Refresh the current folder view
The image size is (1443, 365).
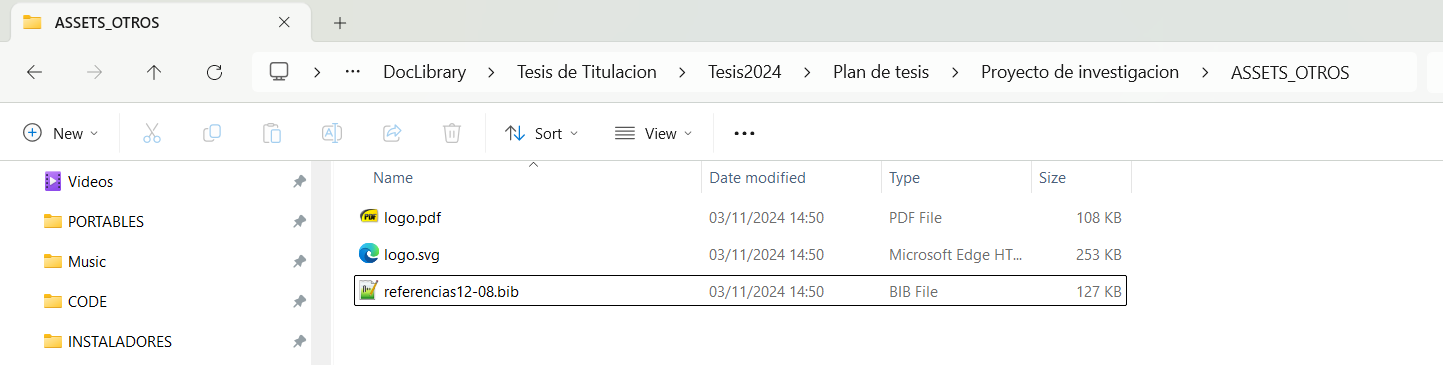point(214,72)
